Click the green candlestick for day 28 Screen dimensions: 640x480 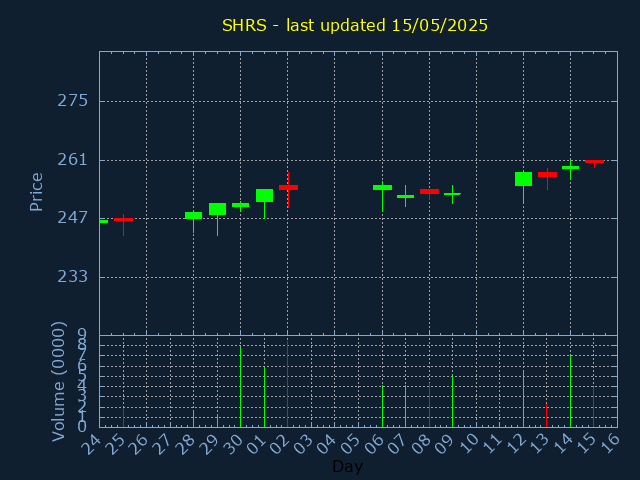click(193, 216)
